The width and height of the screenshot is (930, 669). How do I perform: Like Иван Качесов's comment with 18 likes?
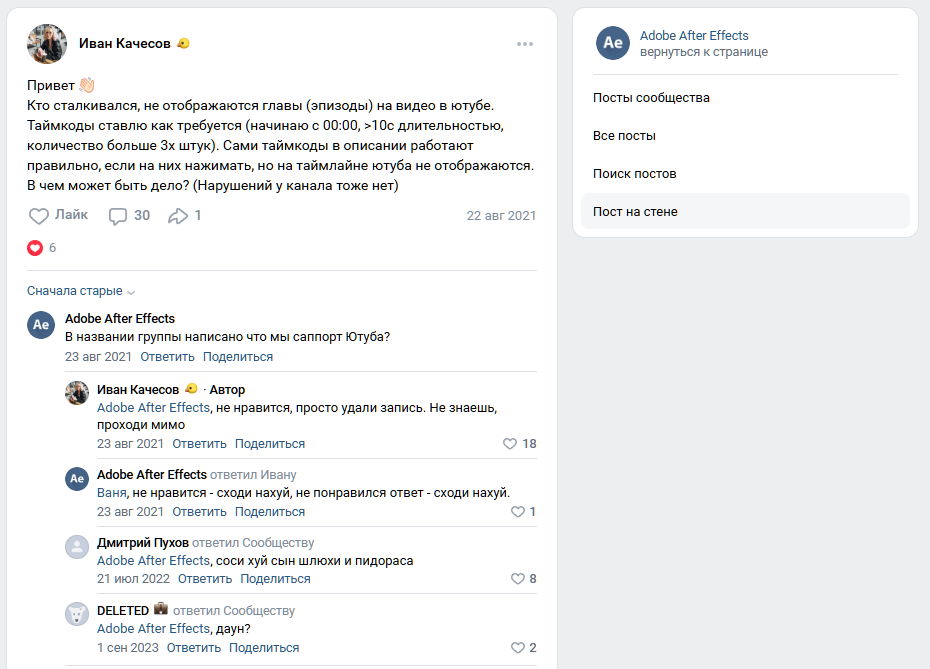pos(519,444)
